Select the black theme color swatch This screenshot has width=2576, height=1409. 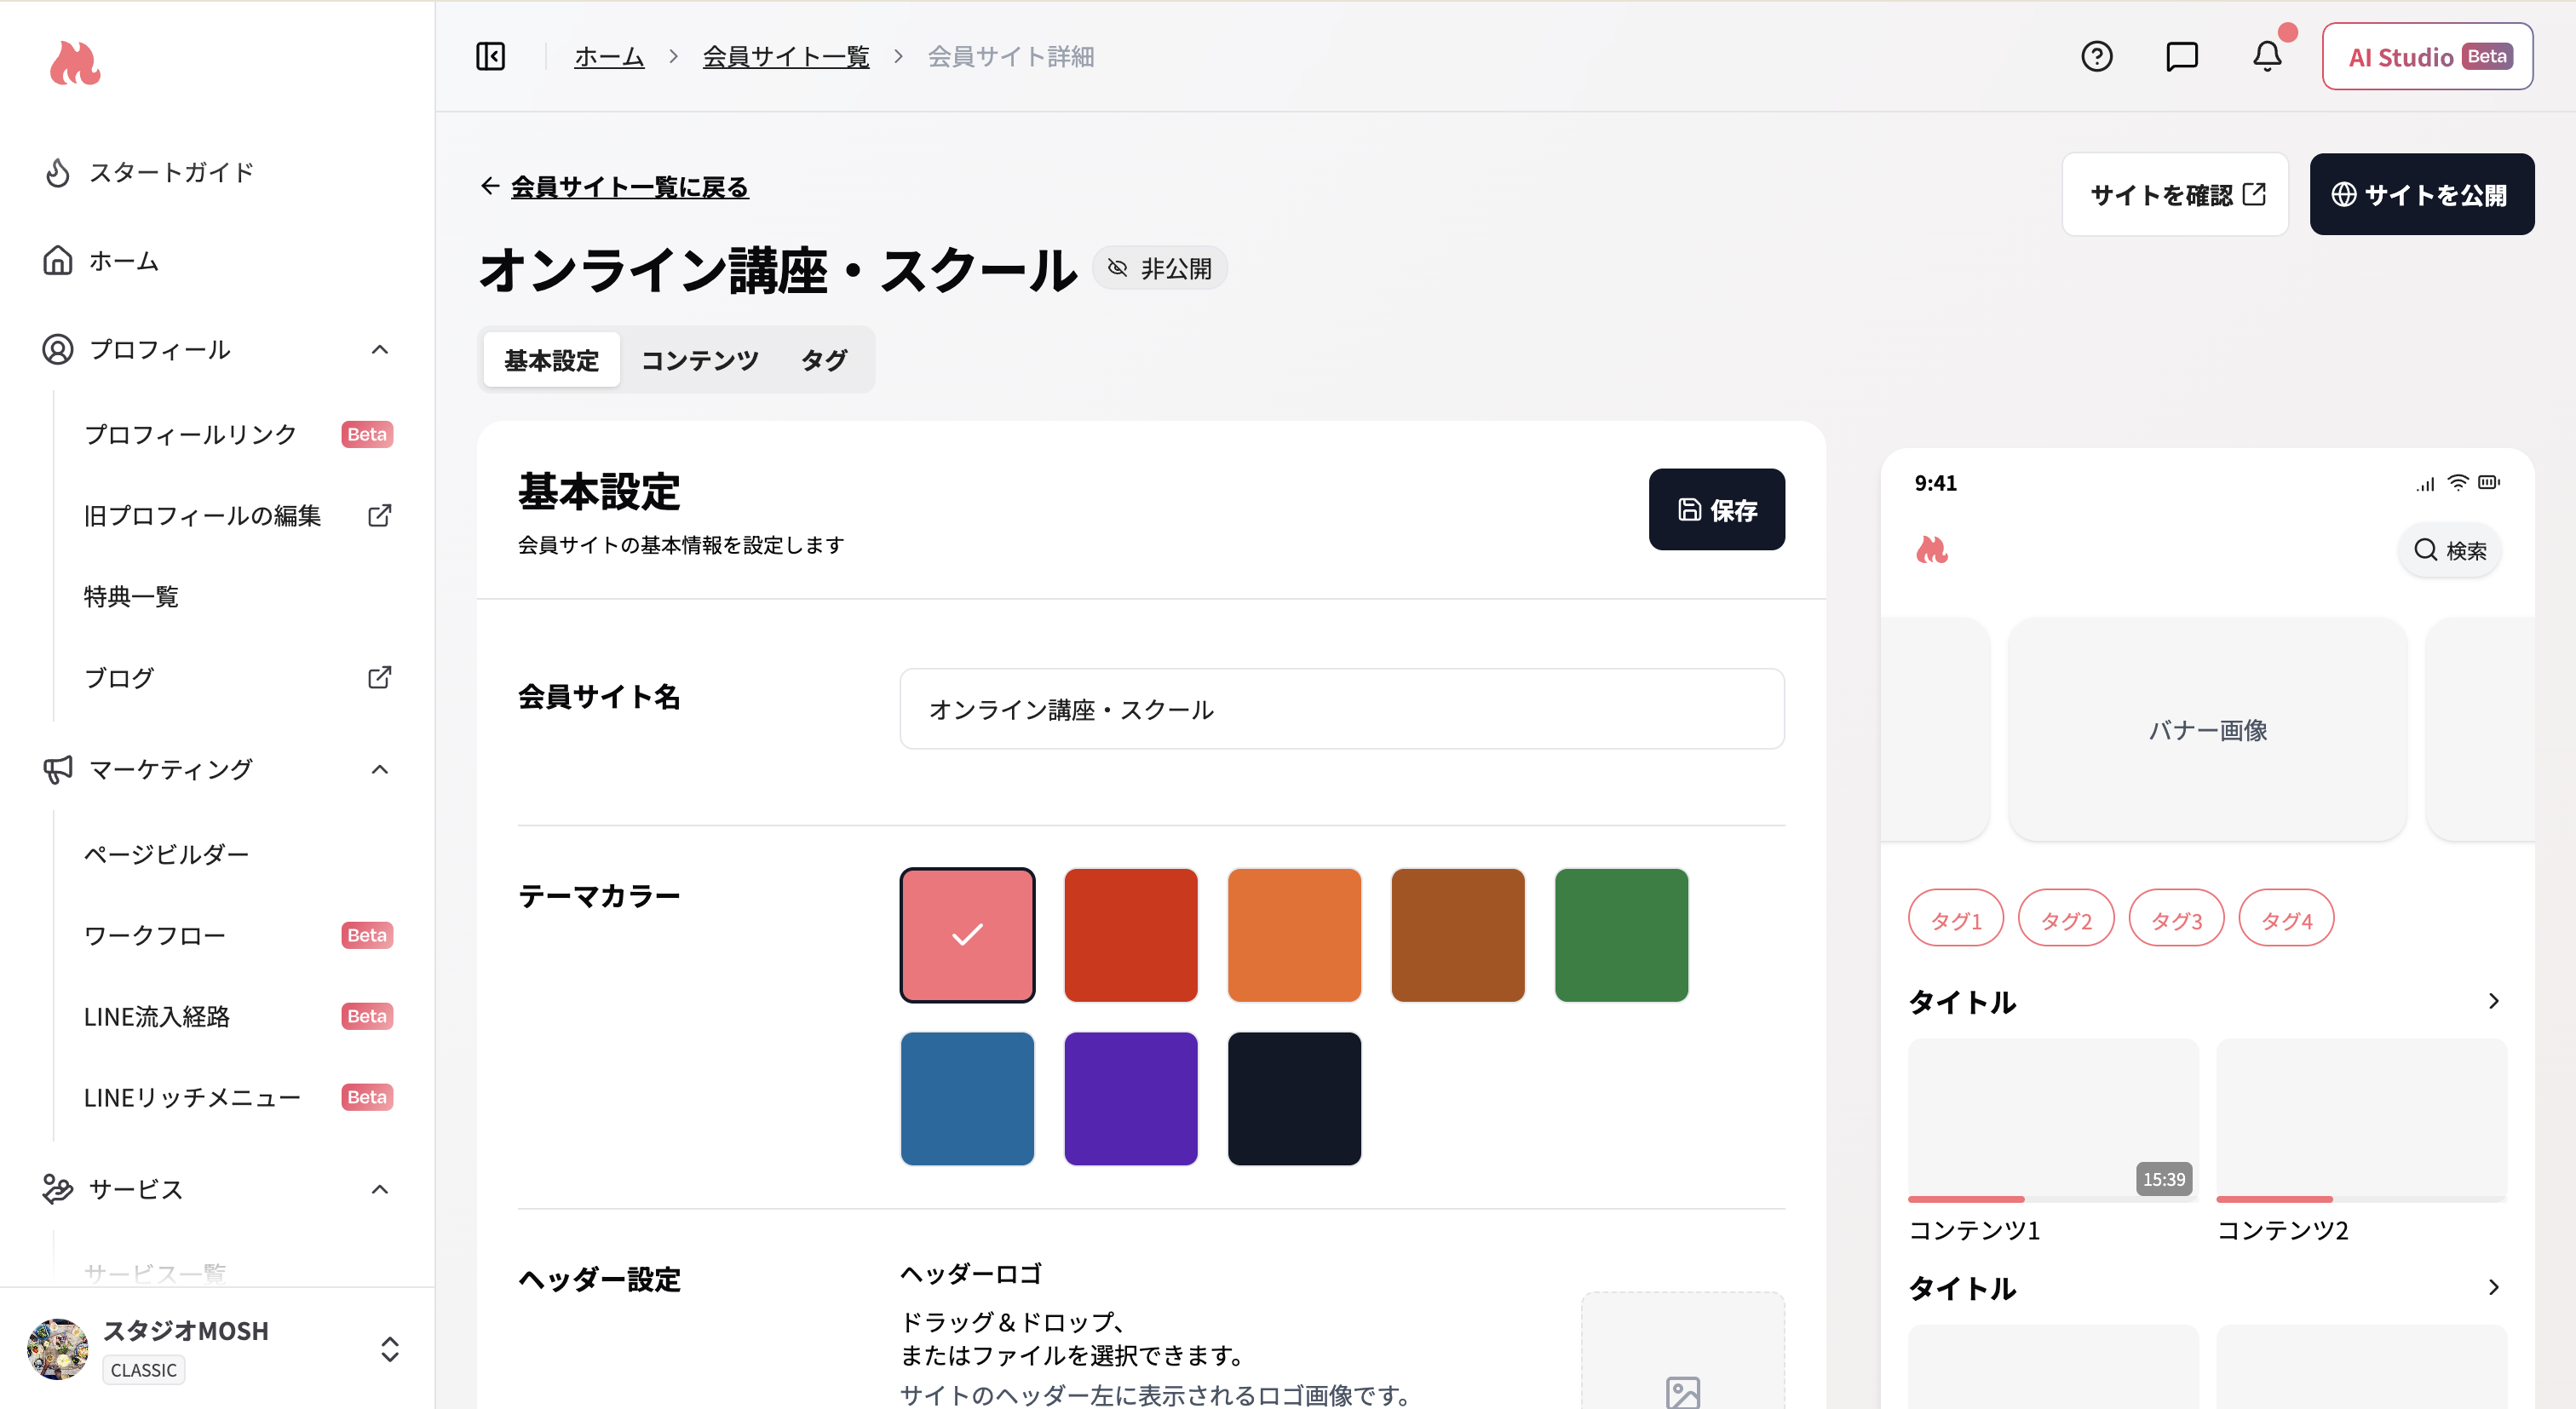(x=1294, y=1098)
